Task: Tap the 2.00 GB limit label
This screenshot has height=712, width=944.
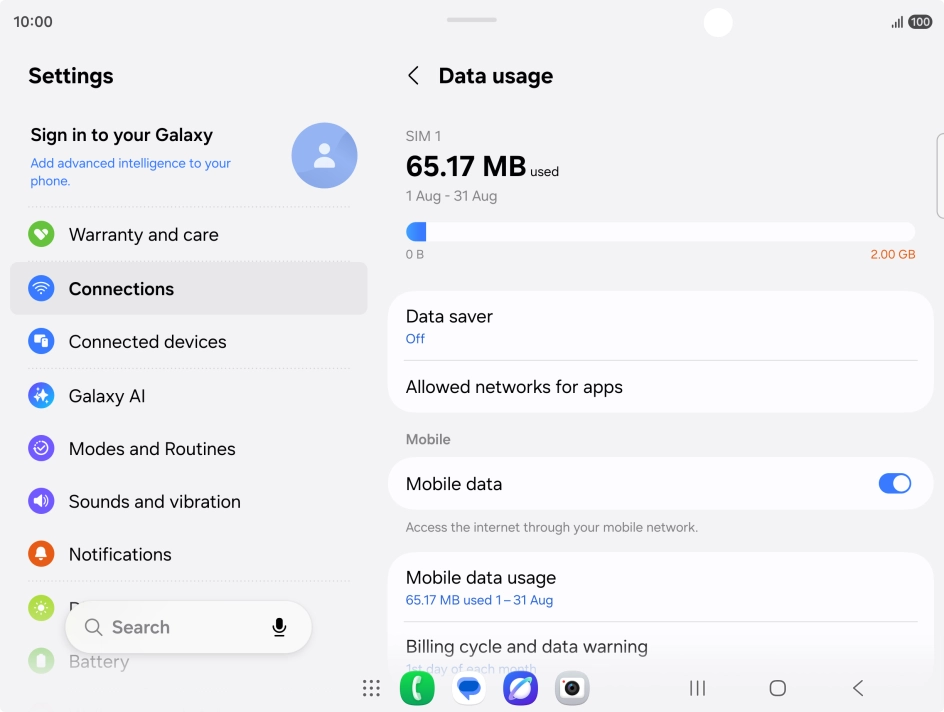Action: click(x=893, y=255)
